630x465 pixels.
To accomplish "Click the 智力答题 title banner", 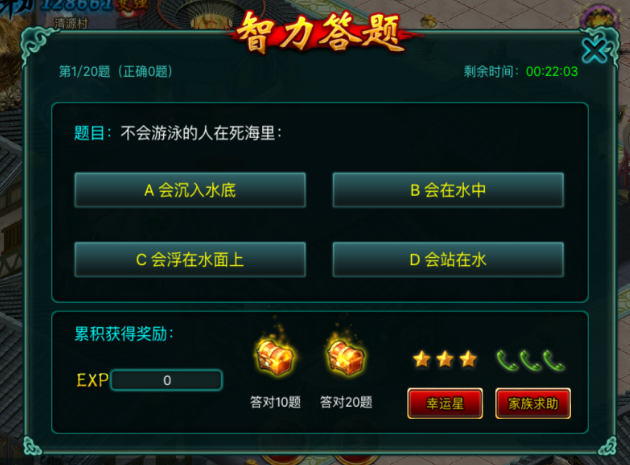I will point(321,33).
